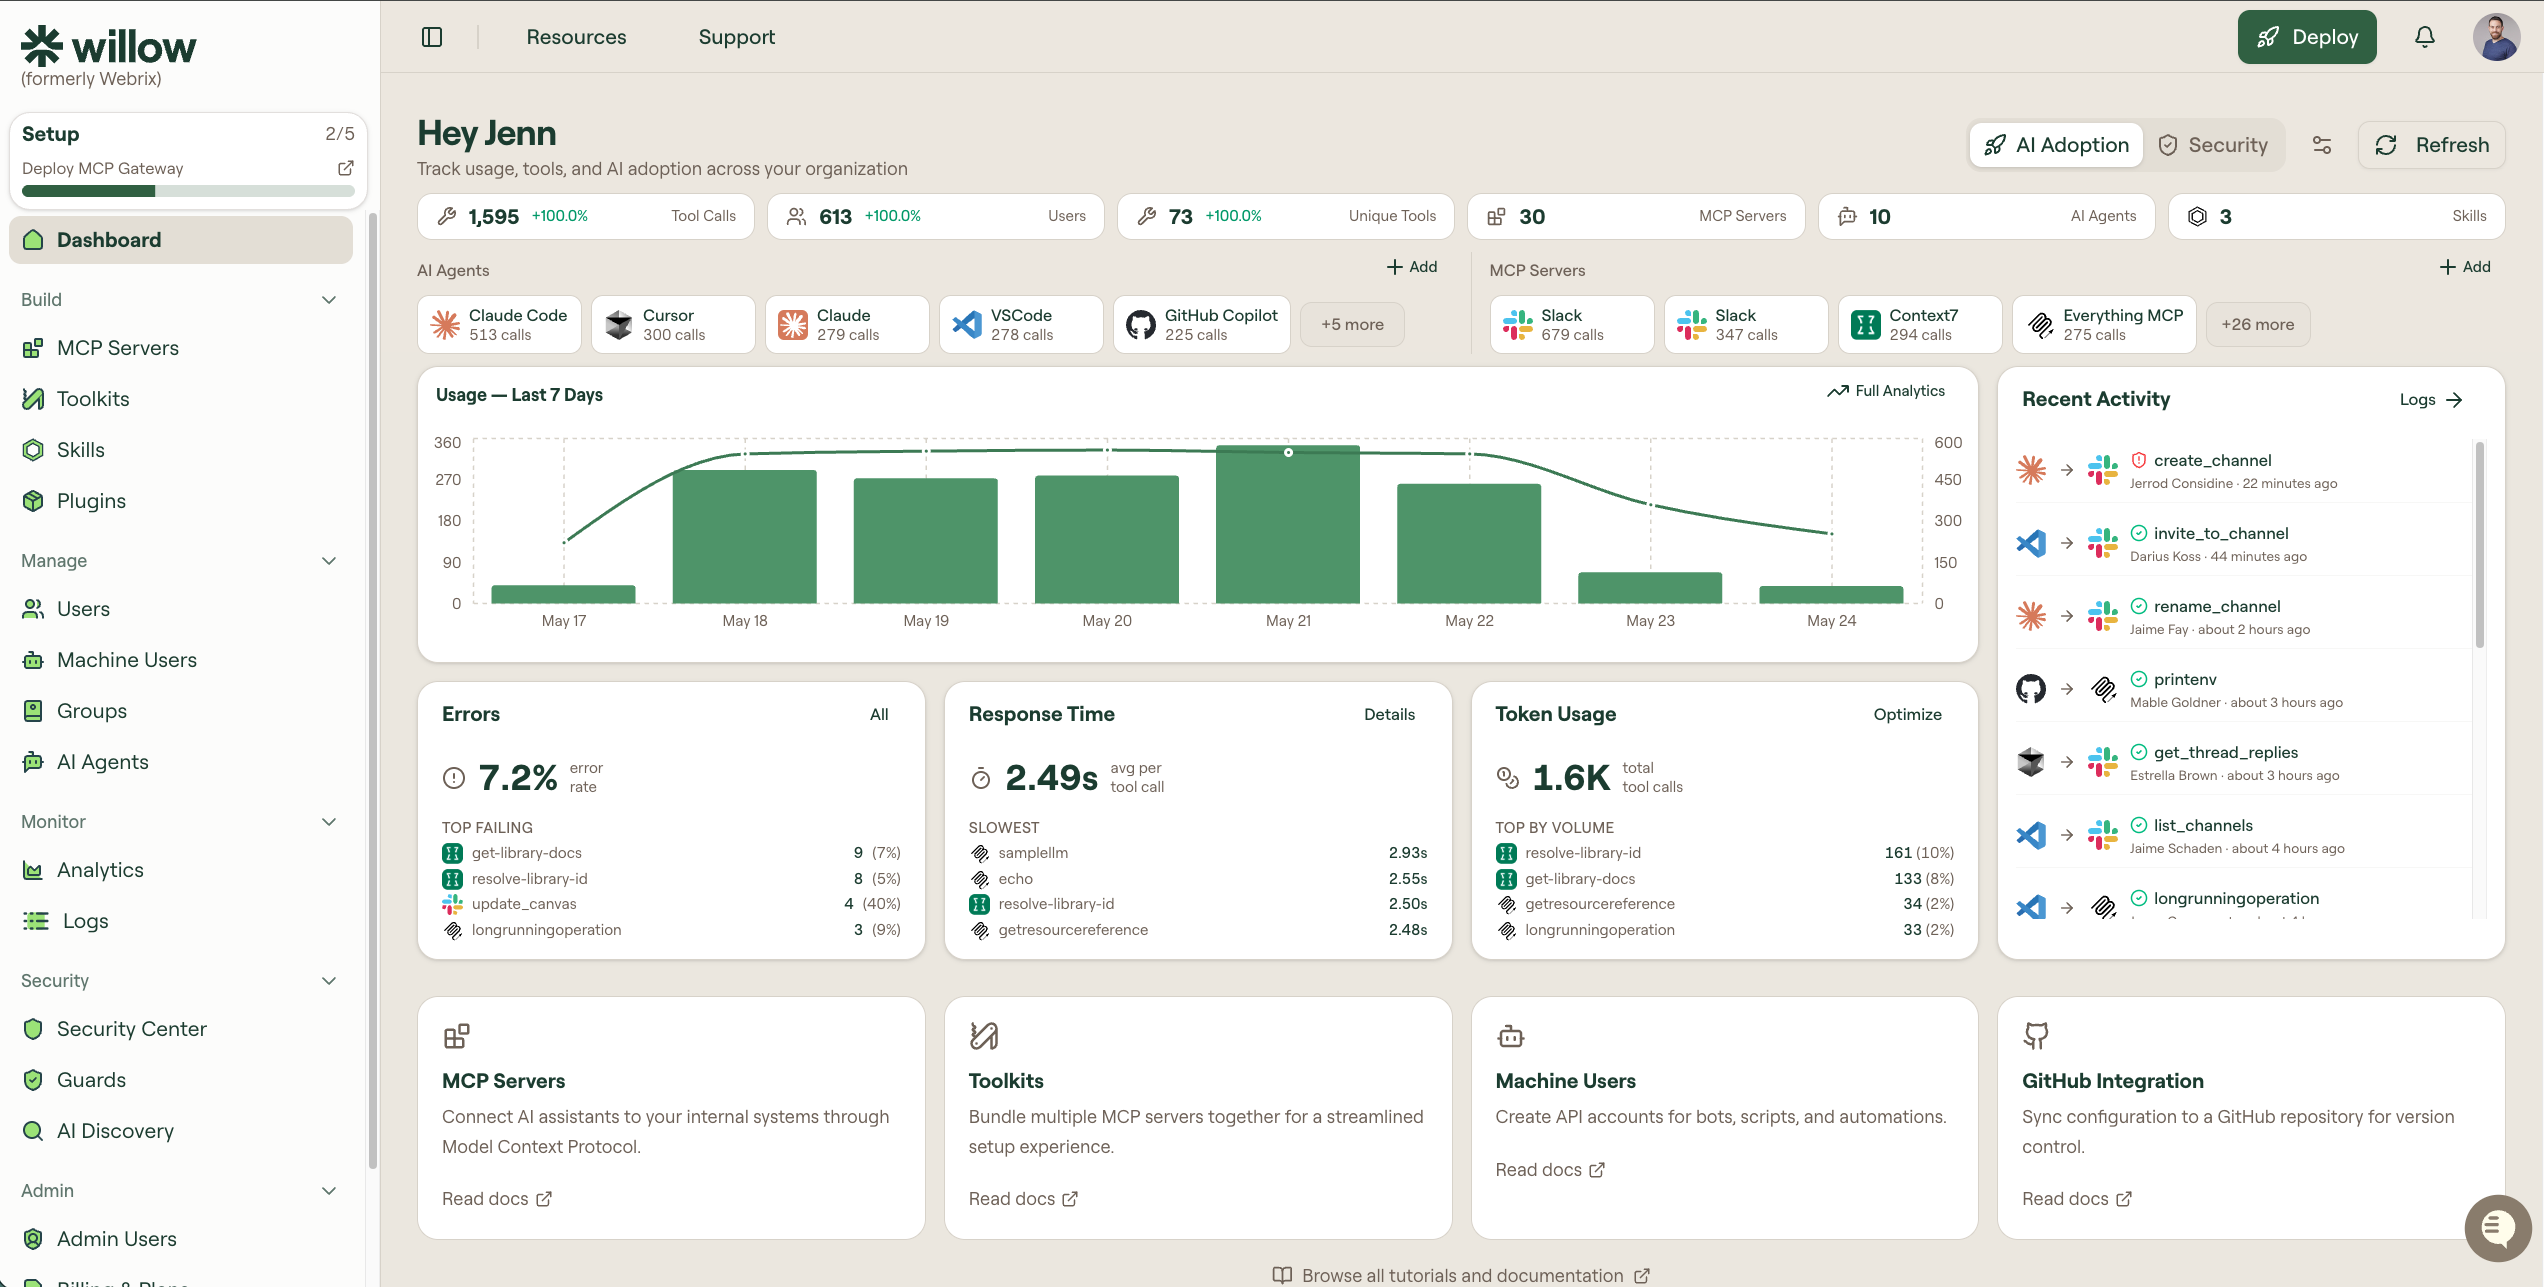Click the Setup progress bar
Screen dimensions: 2544x1287
(188, 191)
